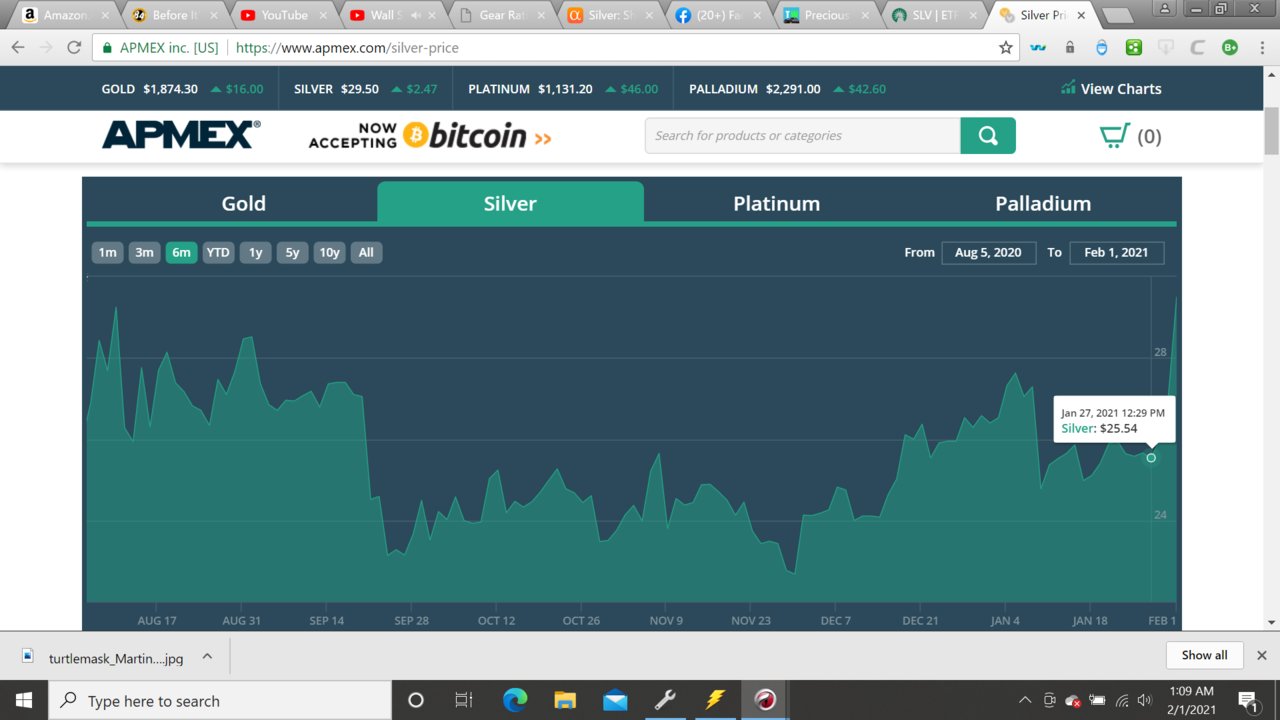Set chart range to 10y
Viewport: 1280px width, 720px height.
tap(329, 252)
